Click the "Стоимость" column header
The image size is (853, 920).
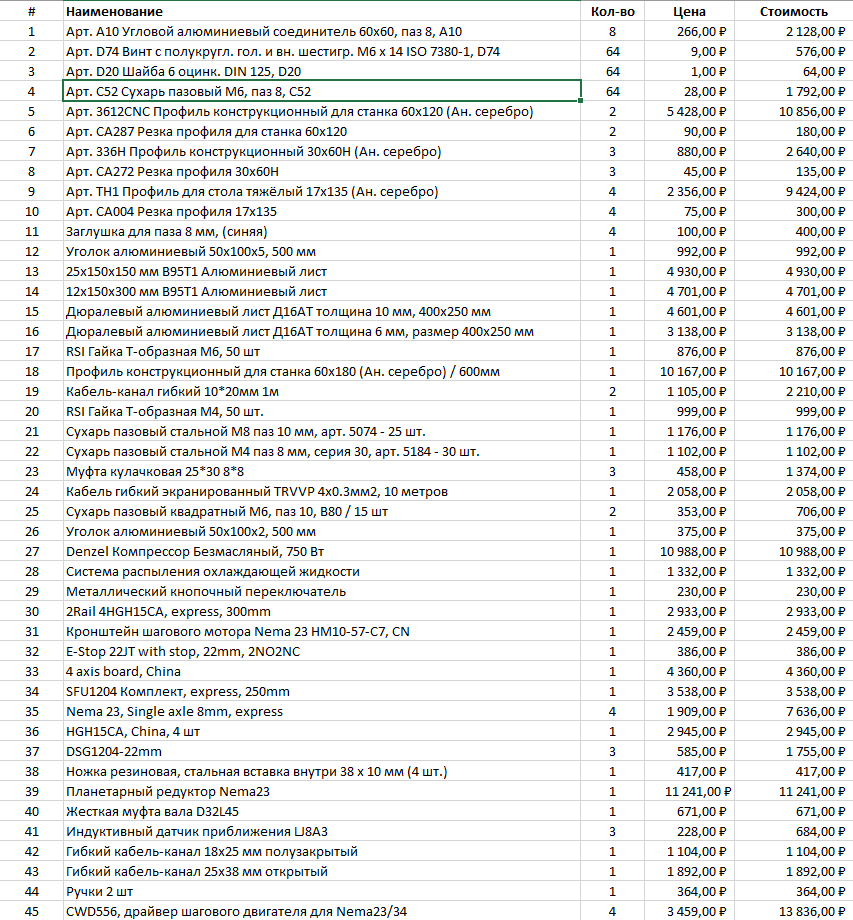click(x=794, y=12)
